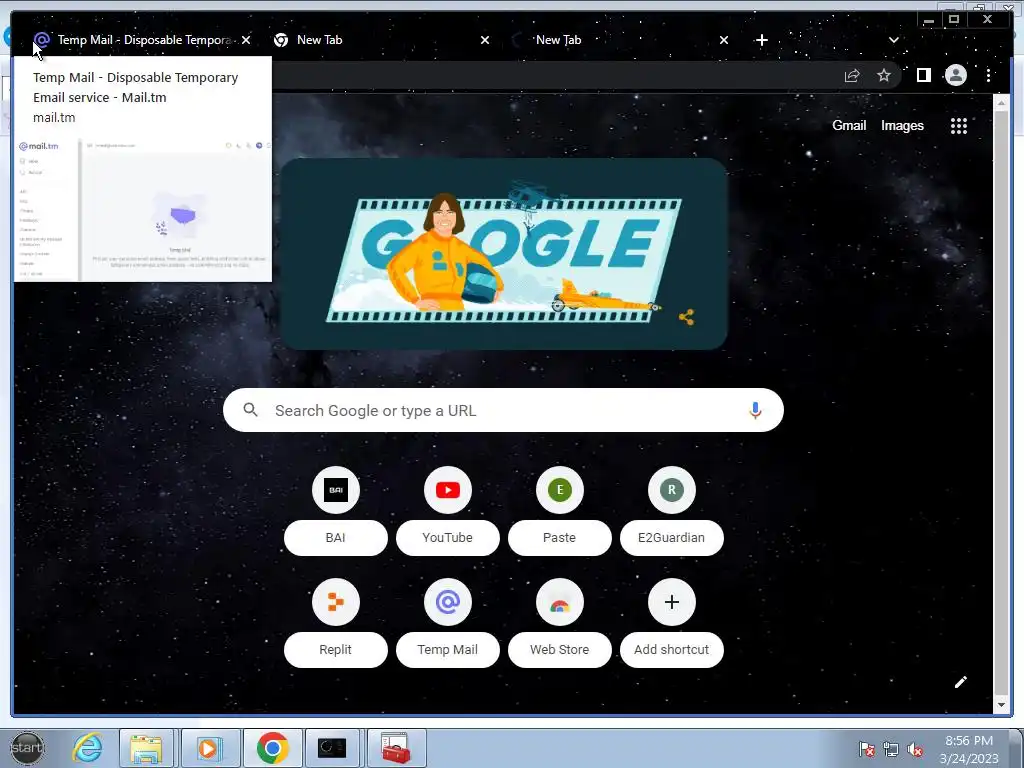Click the BAI label
1024x768 pixels.
tap(336, 537)
